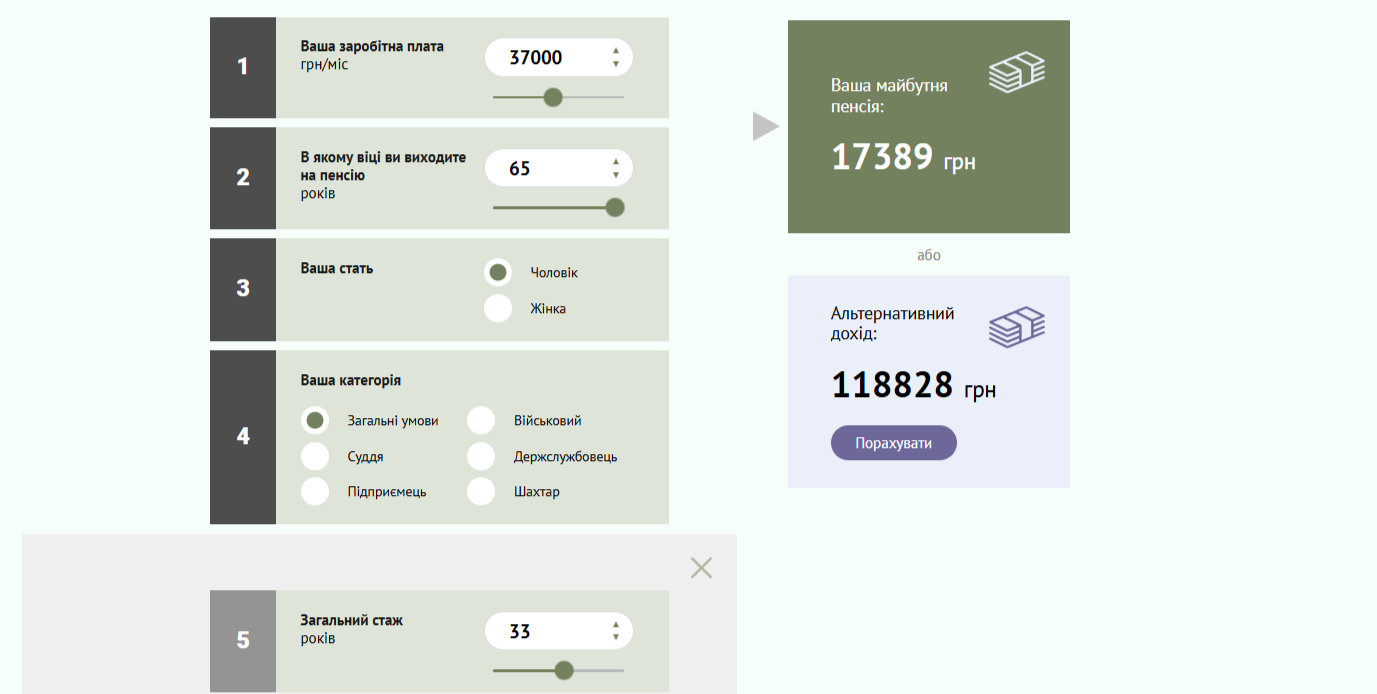
Task: Click the salary slider handle
Action: tap(552, 97)
